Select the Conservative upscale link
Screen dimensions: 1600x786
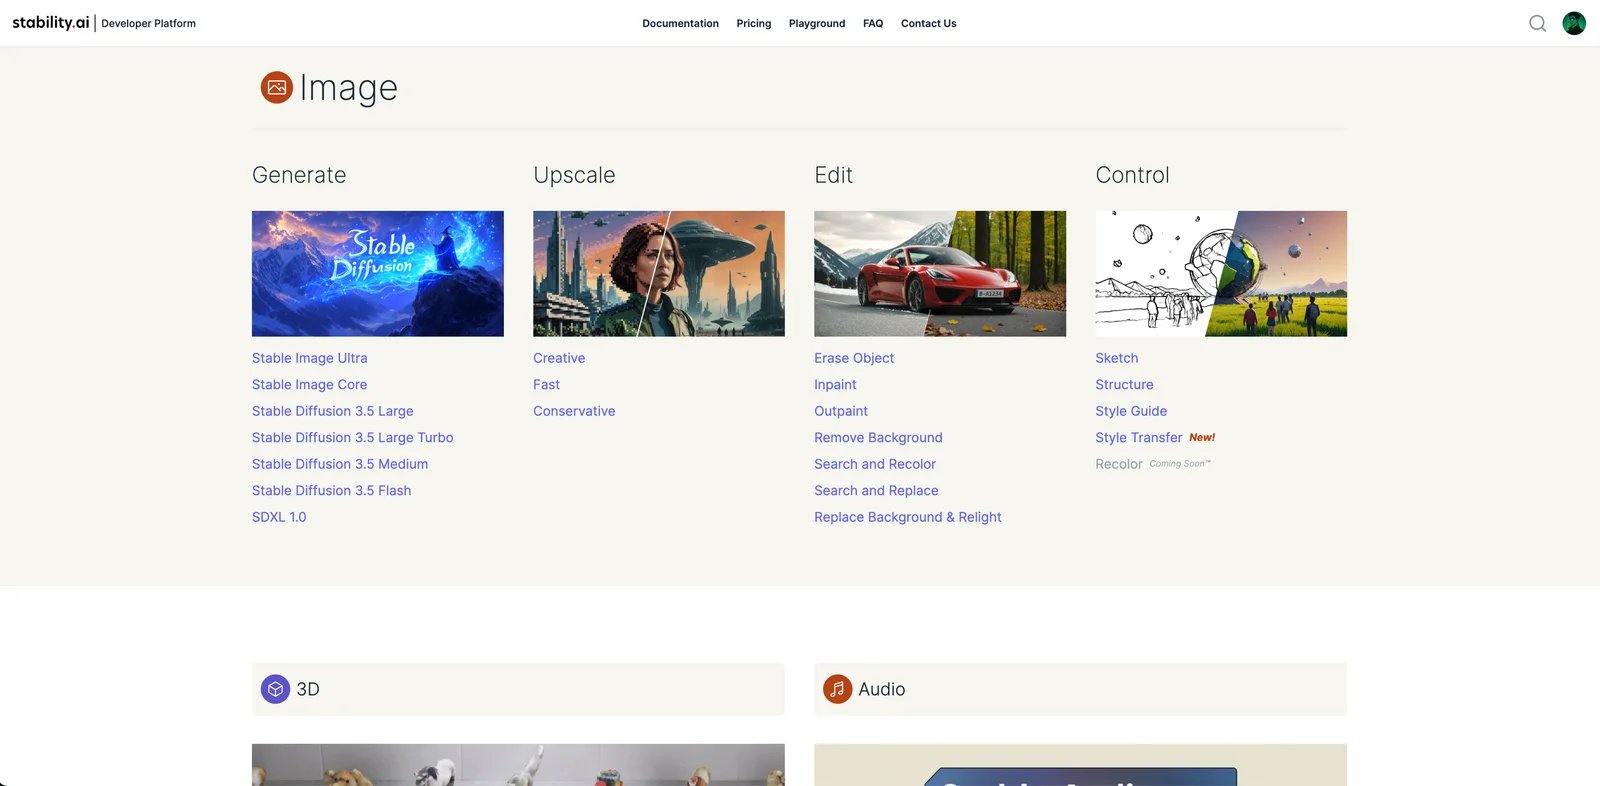click(574, 411)
